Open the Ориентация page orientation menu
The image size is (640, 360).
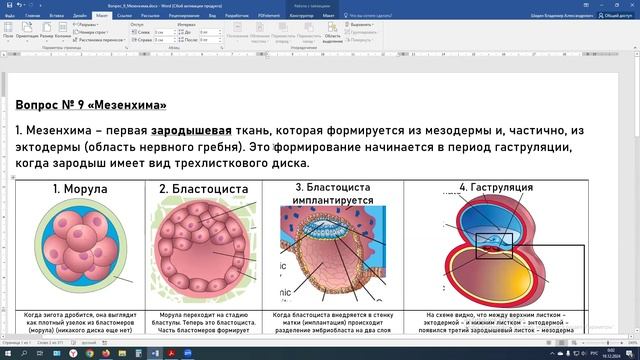27,31
